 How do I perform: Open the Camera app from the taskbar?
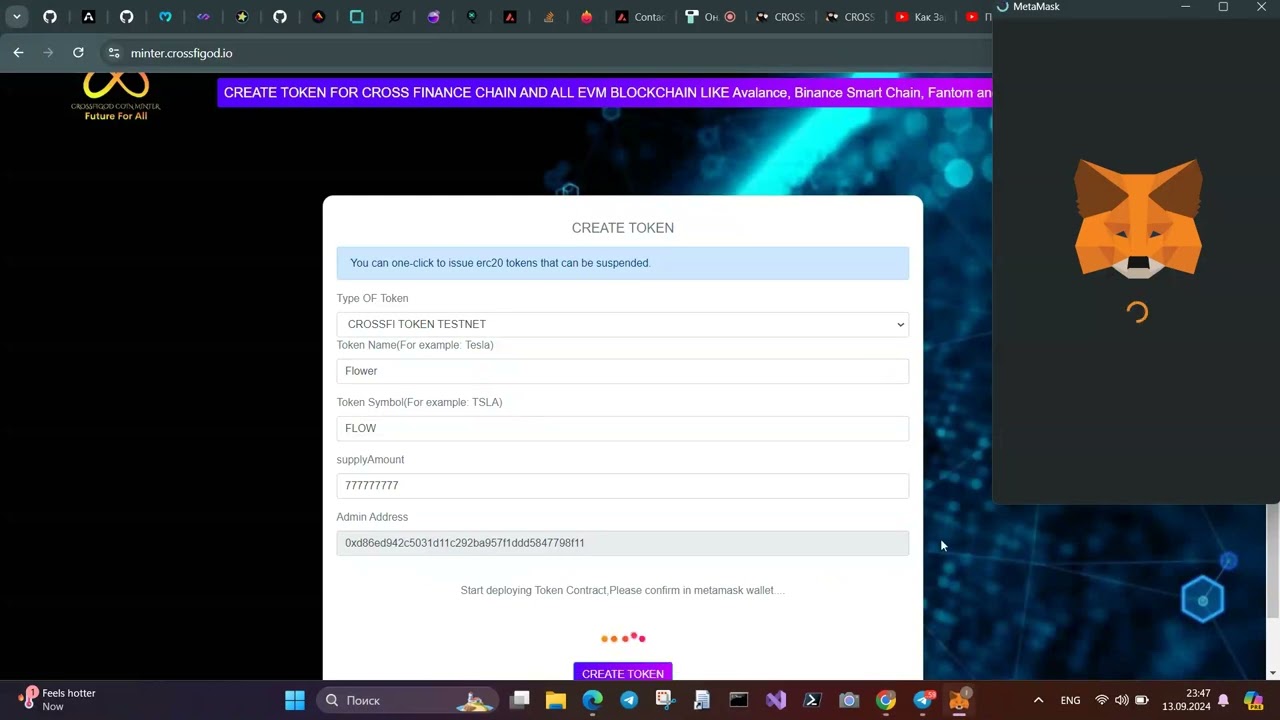(x=849, y=700)
